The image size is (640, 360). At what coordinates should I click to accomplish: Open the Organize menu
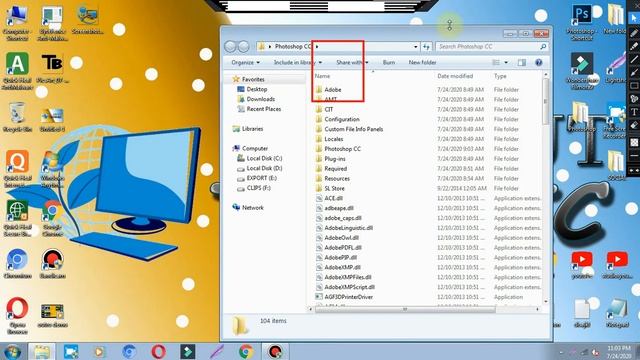tap(245, 62)
